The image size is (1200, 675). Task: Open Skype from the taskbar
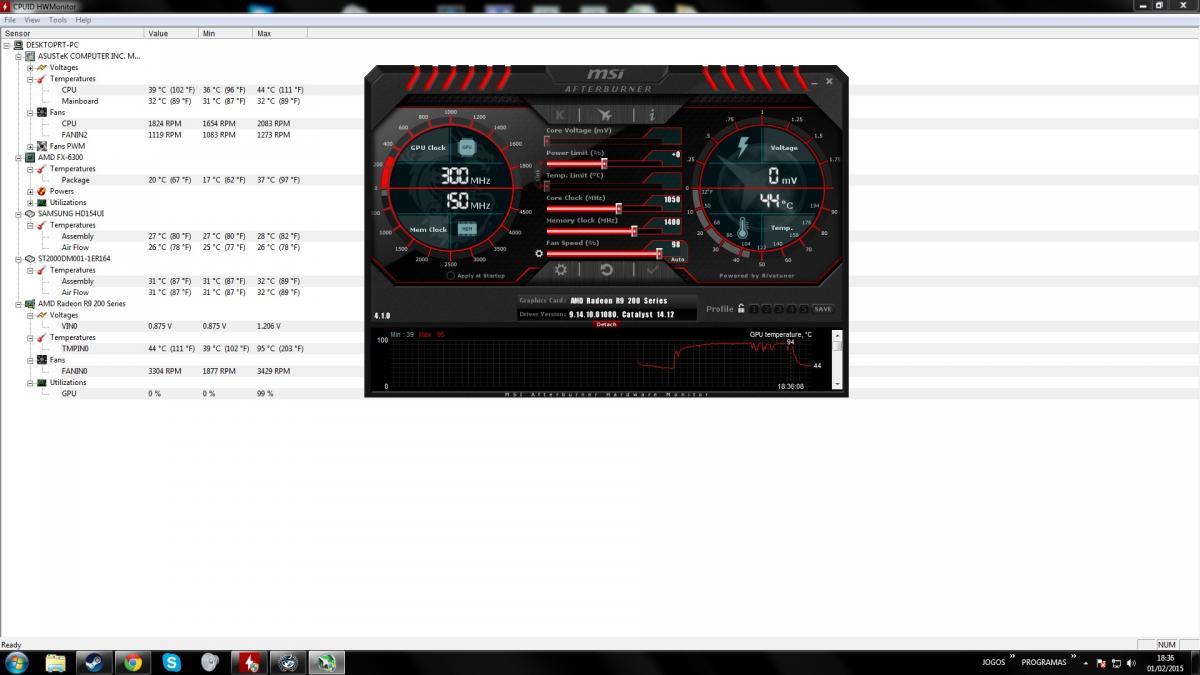(x=171, y=662)
